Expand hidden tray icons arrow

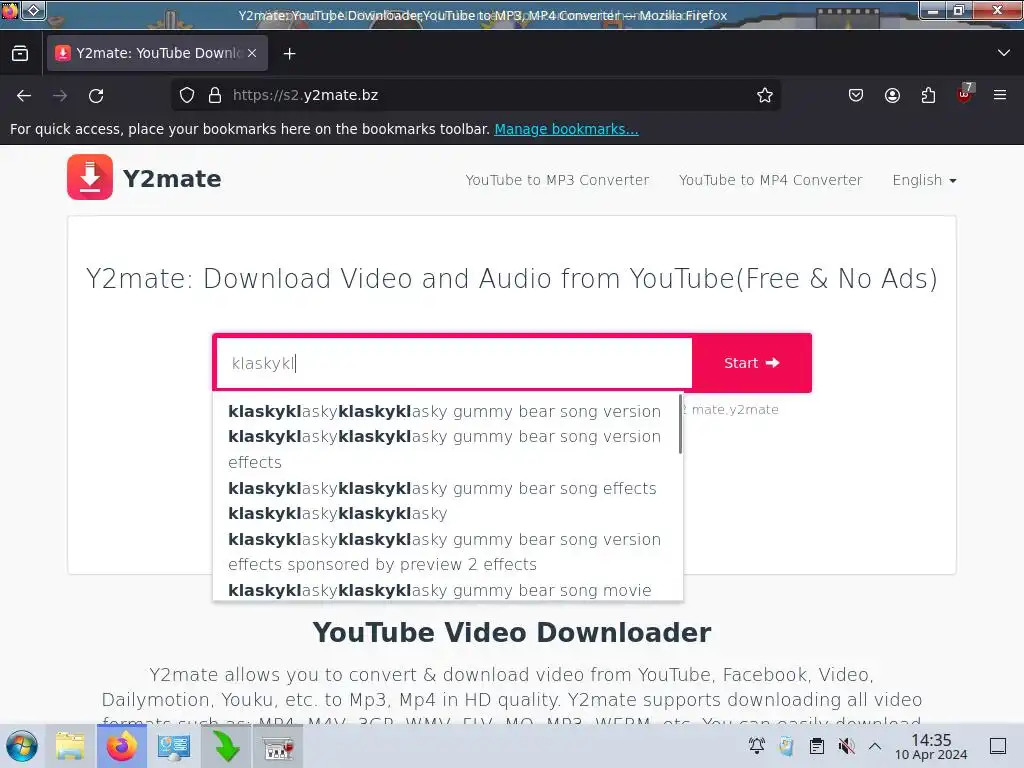pos(875,746)
